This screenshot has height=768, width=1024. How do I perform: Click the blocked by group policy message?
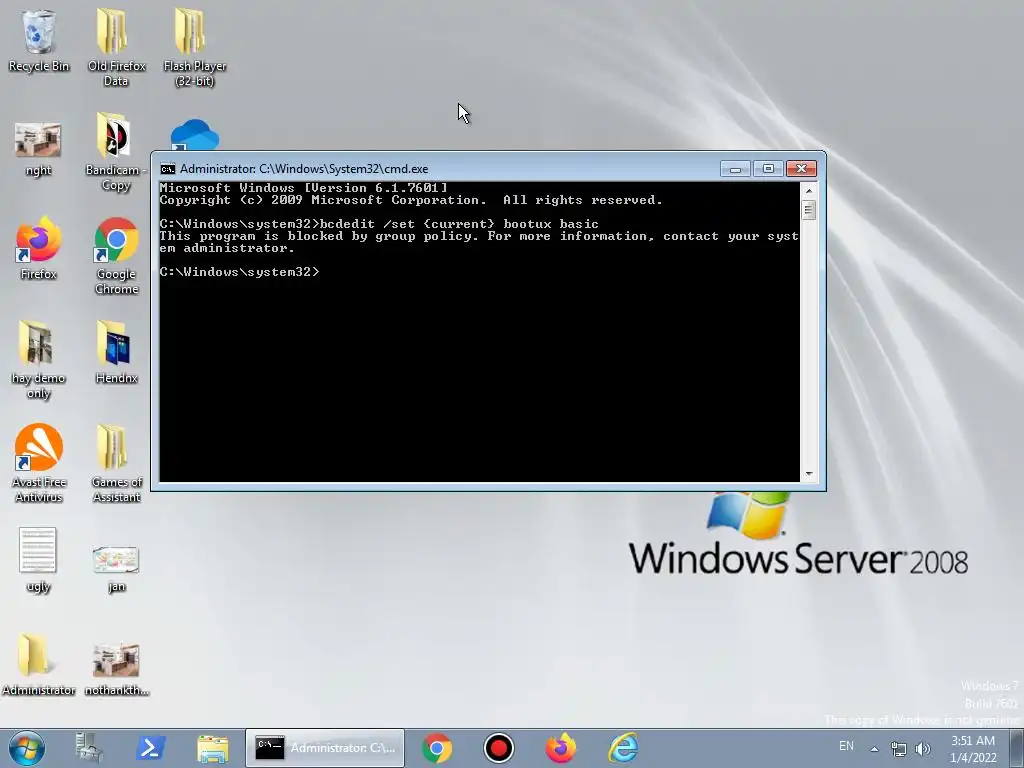[x=479, y=242]
